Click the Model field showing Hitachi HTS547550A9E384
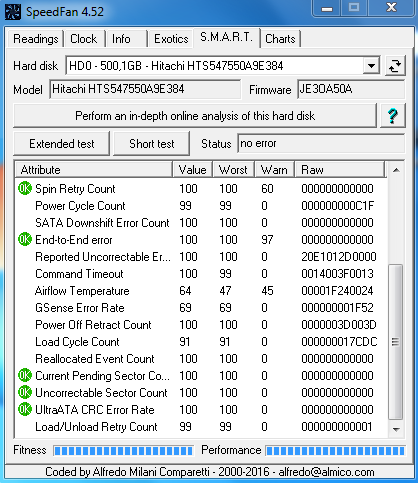Screen dimensions: 418x483 145,89
